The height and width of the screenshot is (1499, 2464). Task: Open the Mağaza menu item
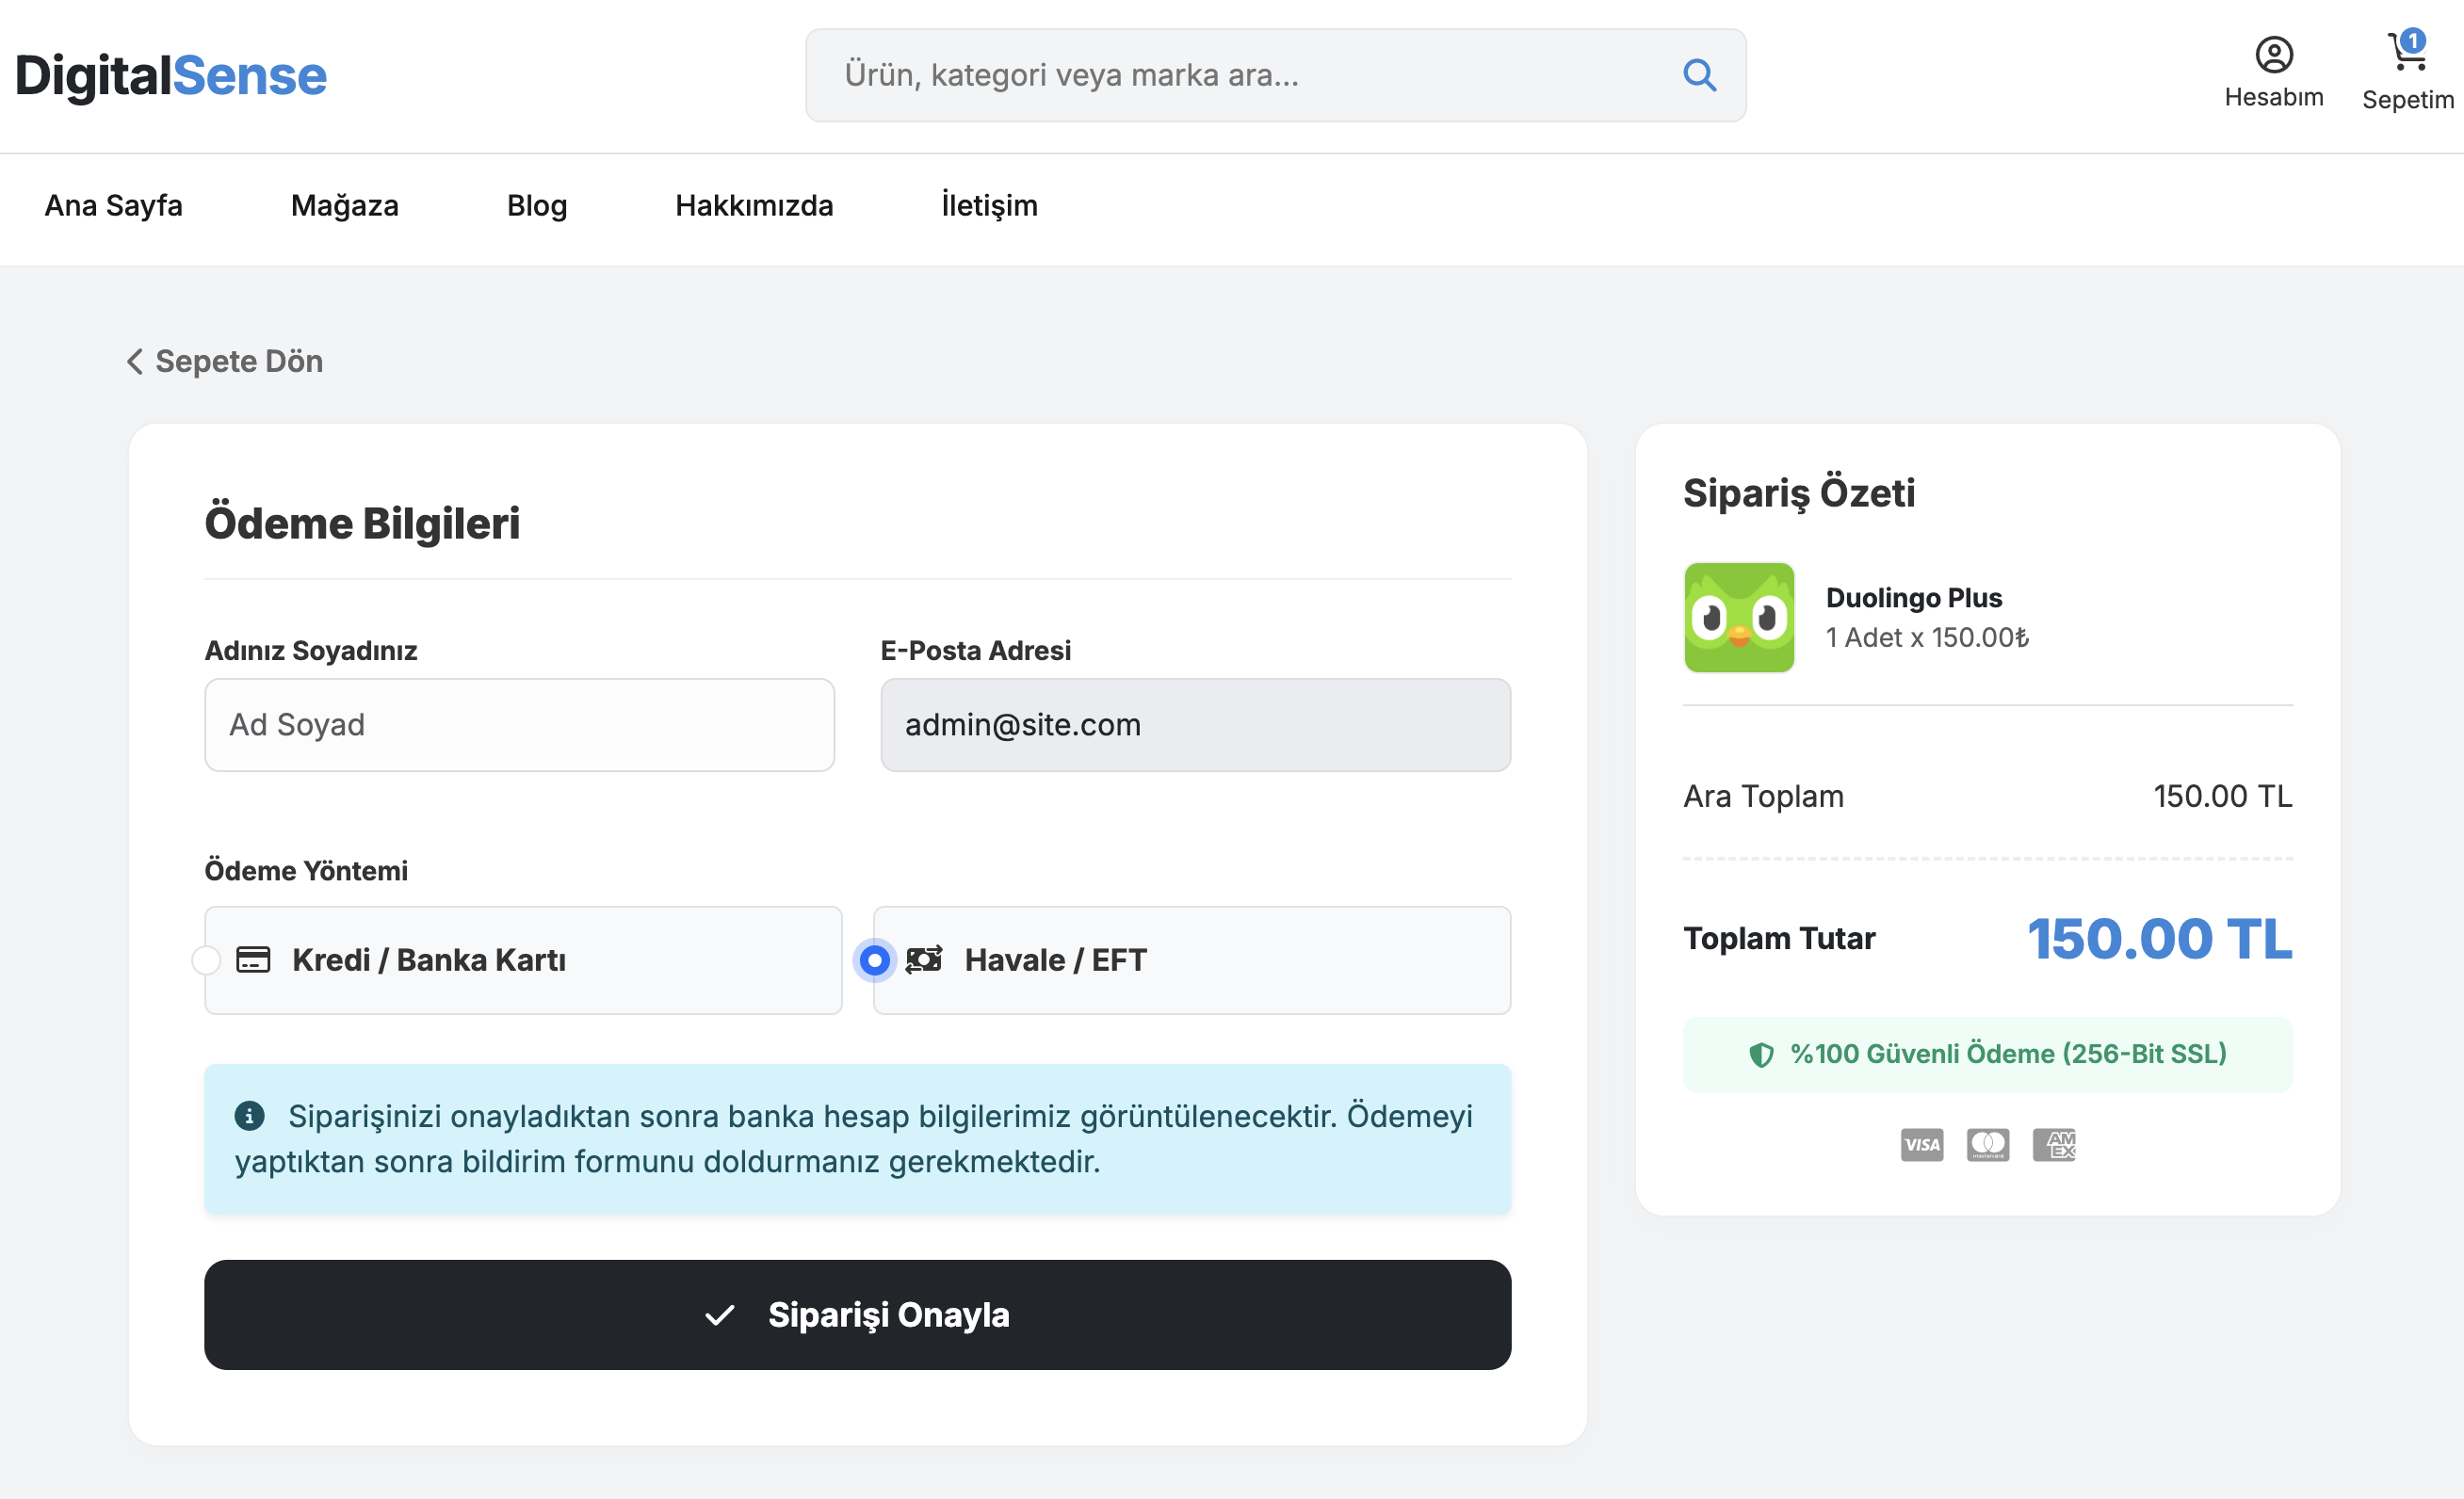point(344,205)
